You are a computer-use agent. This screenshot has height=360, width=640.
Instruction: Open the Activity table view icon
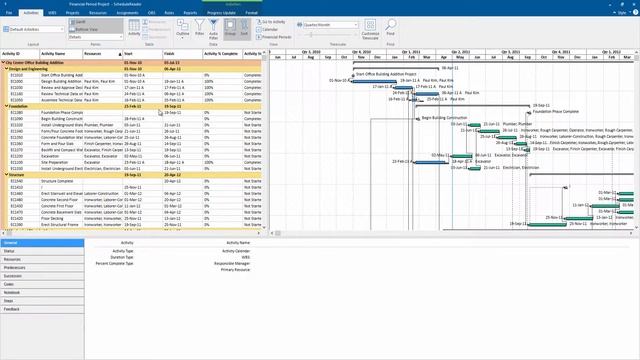(134, 27)
